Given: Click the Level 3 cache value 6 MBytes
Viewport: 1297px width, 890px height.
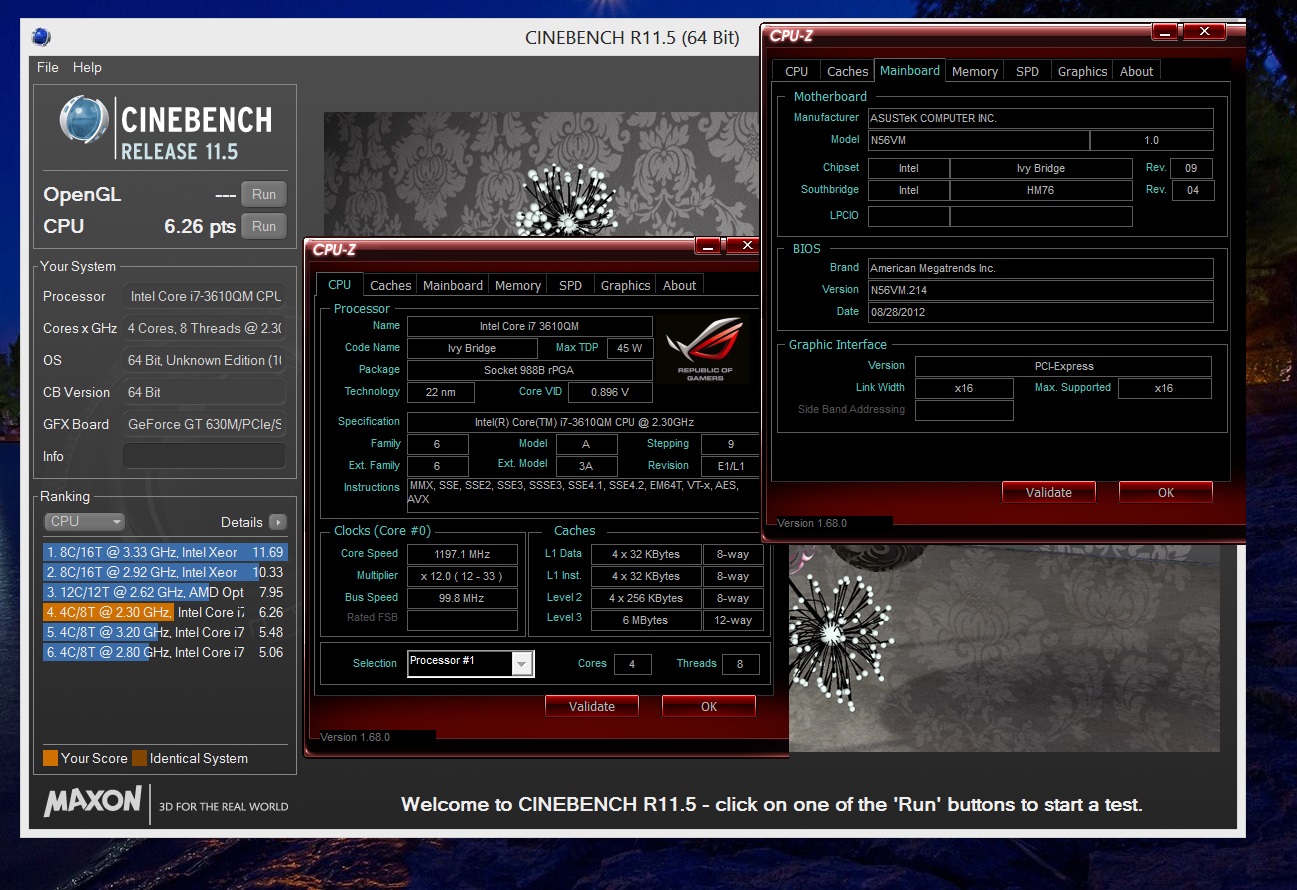Looking at the screenshot, I should pos(646,620).
